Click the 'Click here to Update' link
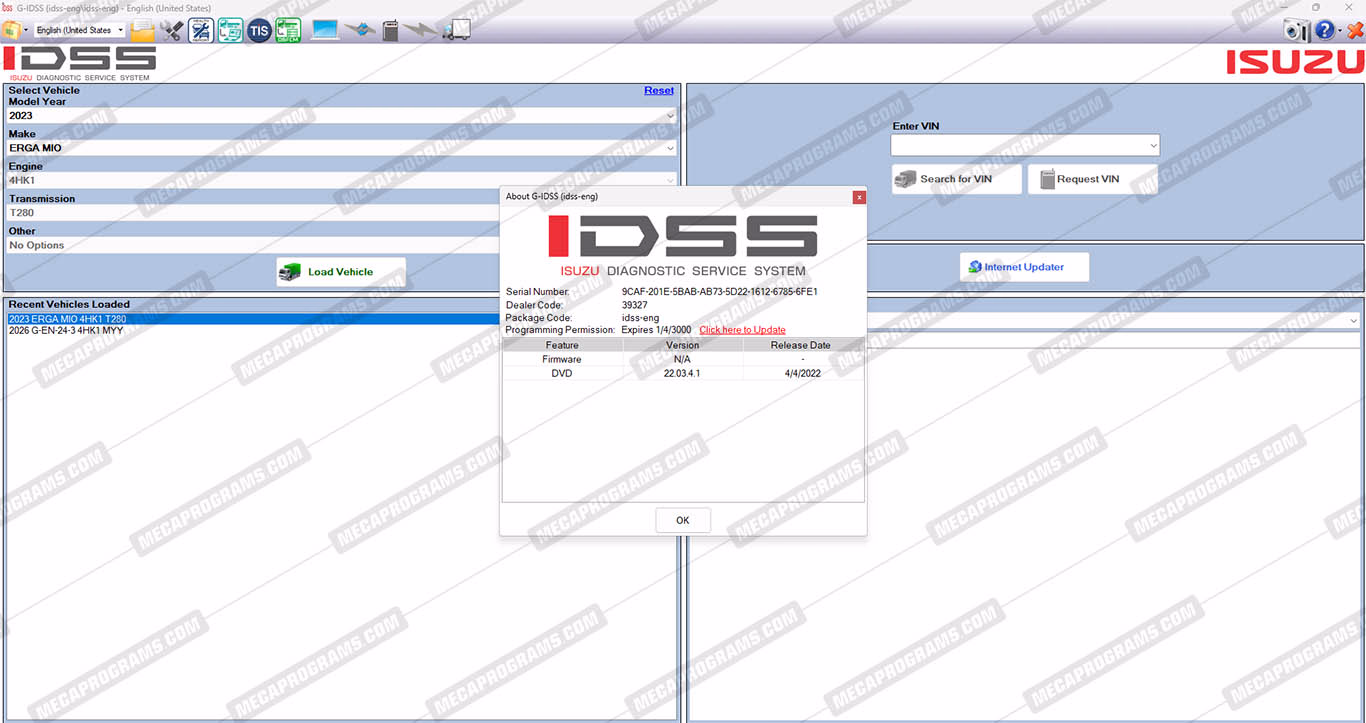This screenshot has height=723, width=1366. point(742,330)
